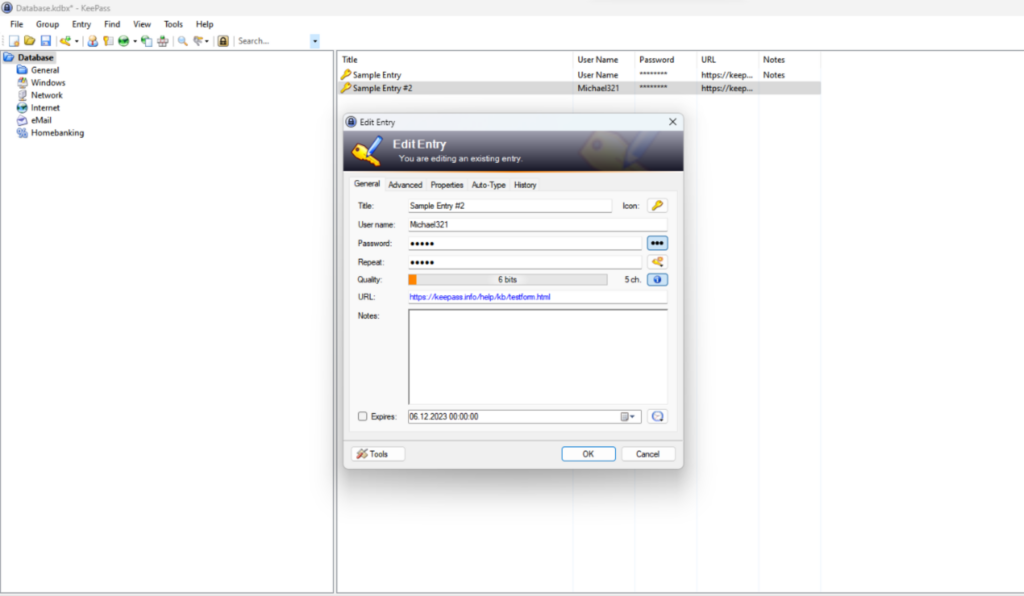
Task: Select the Network group
Action: point(46,95)
